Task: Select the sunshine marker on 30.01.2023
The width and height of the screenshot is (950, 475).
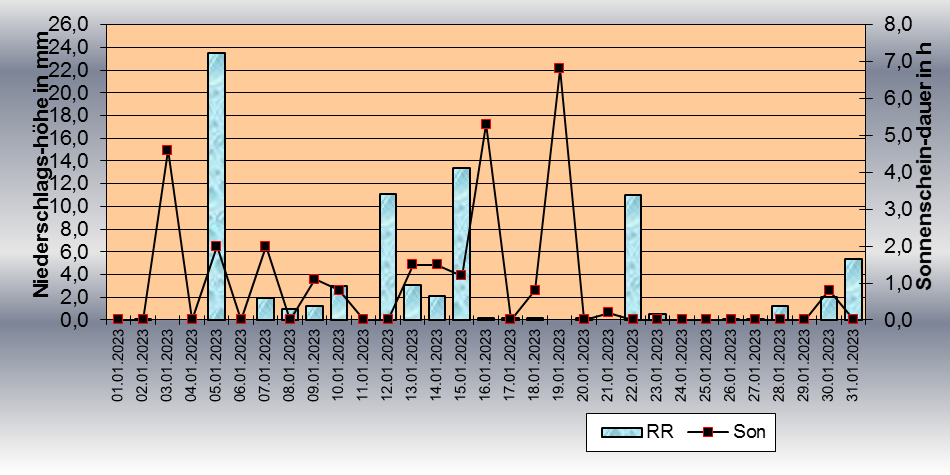Action: point(829,291)
